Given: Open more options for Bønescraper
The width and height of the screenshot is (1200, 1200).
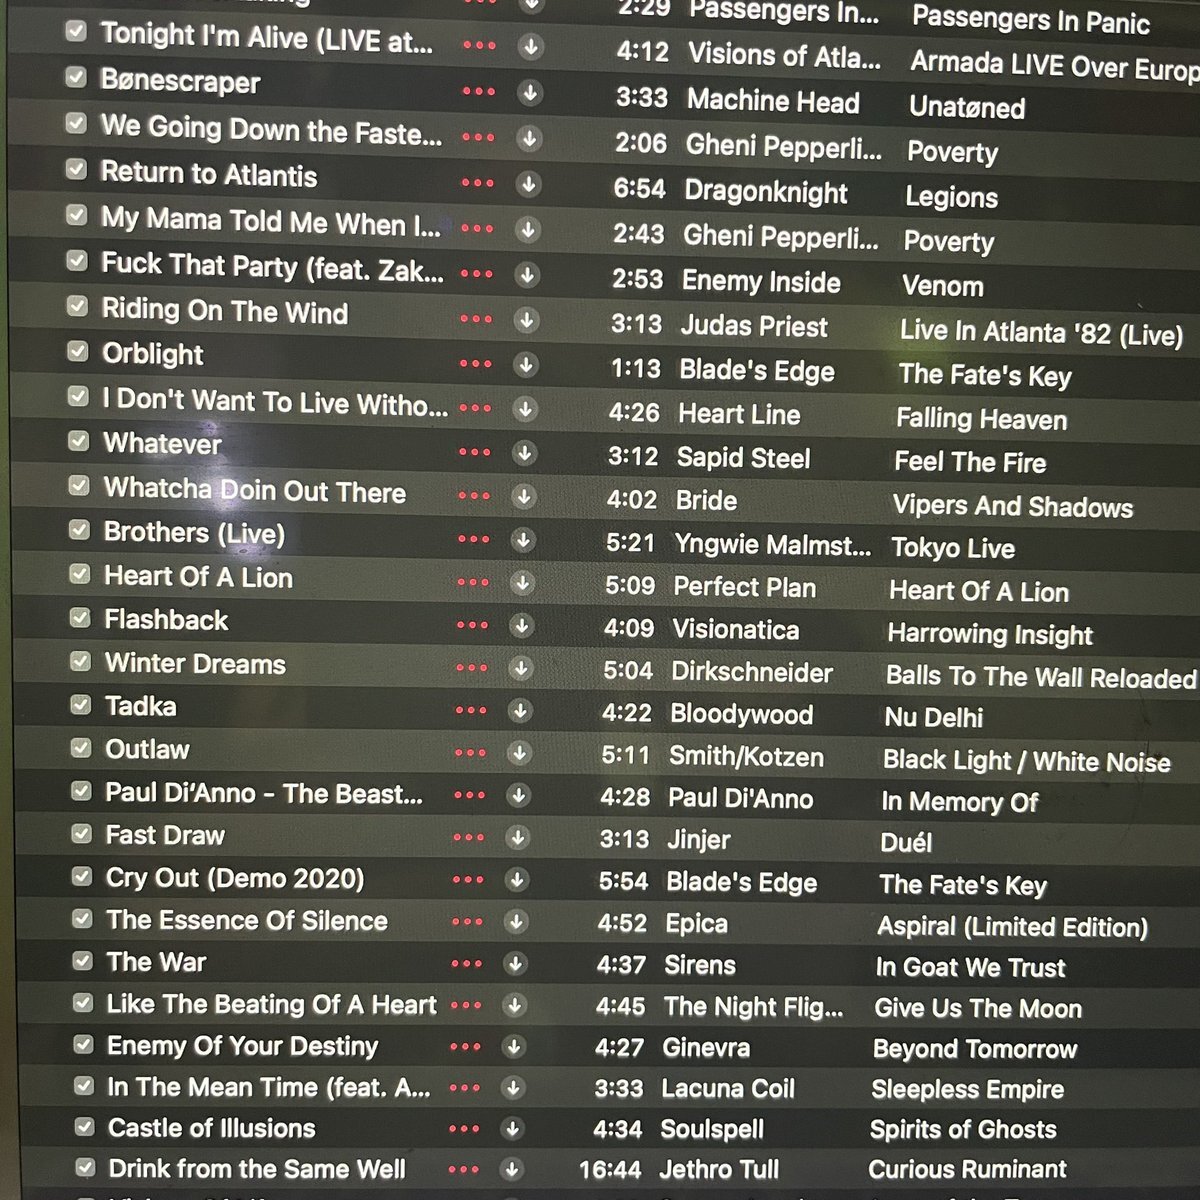Looking at the screenshot, I should [479, 91].
